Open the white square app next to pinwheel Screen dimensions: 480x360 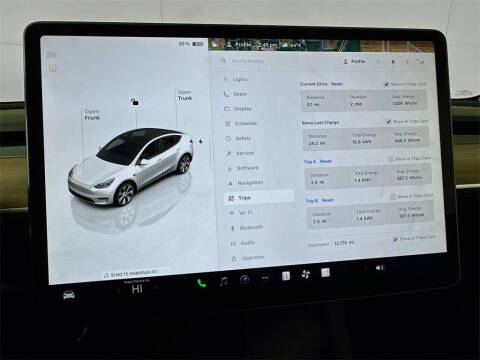tap(325, 273)
